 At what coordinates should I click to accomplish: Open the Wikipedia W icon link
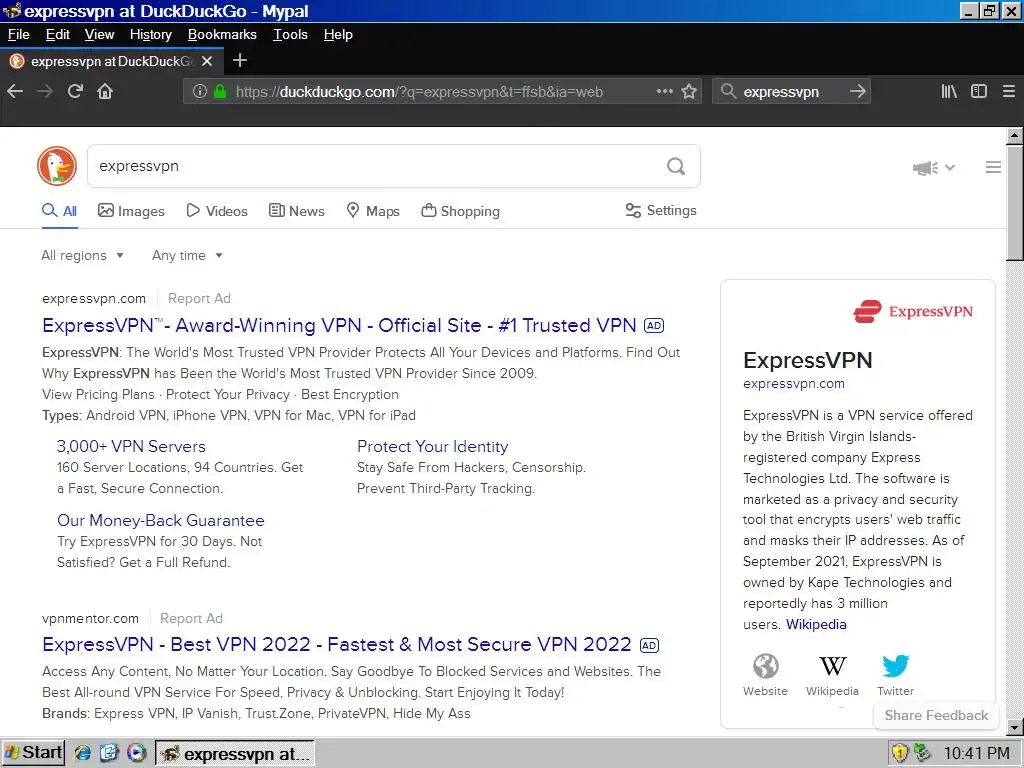tap(833, 666)
